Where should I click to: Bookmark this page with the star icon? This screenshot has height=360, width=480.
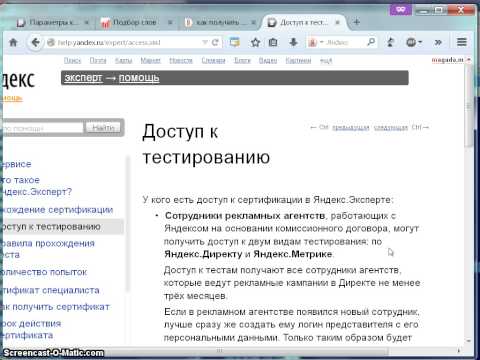255,42
